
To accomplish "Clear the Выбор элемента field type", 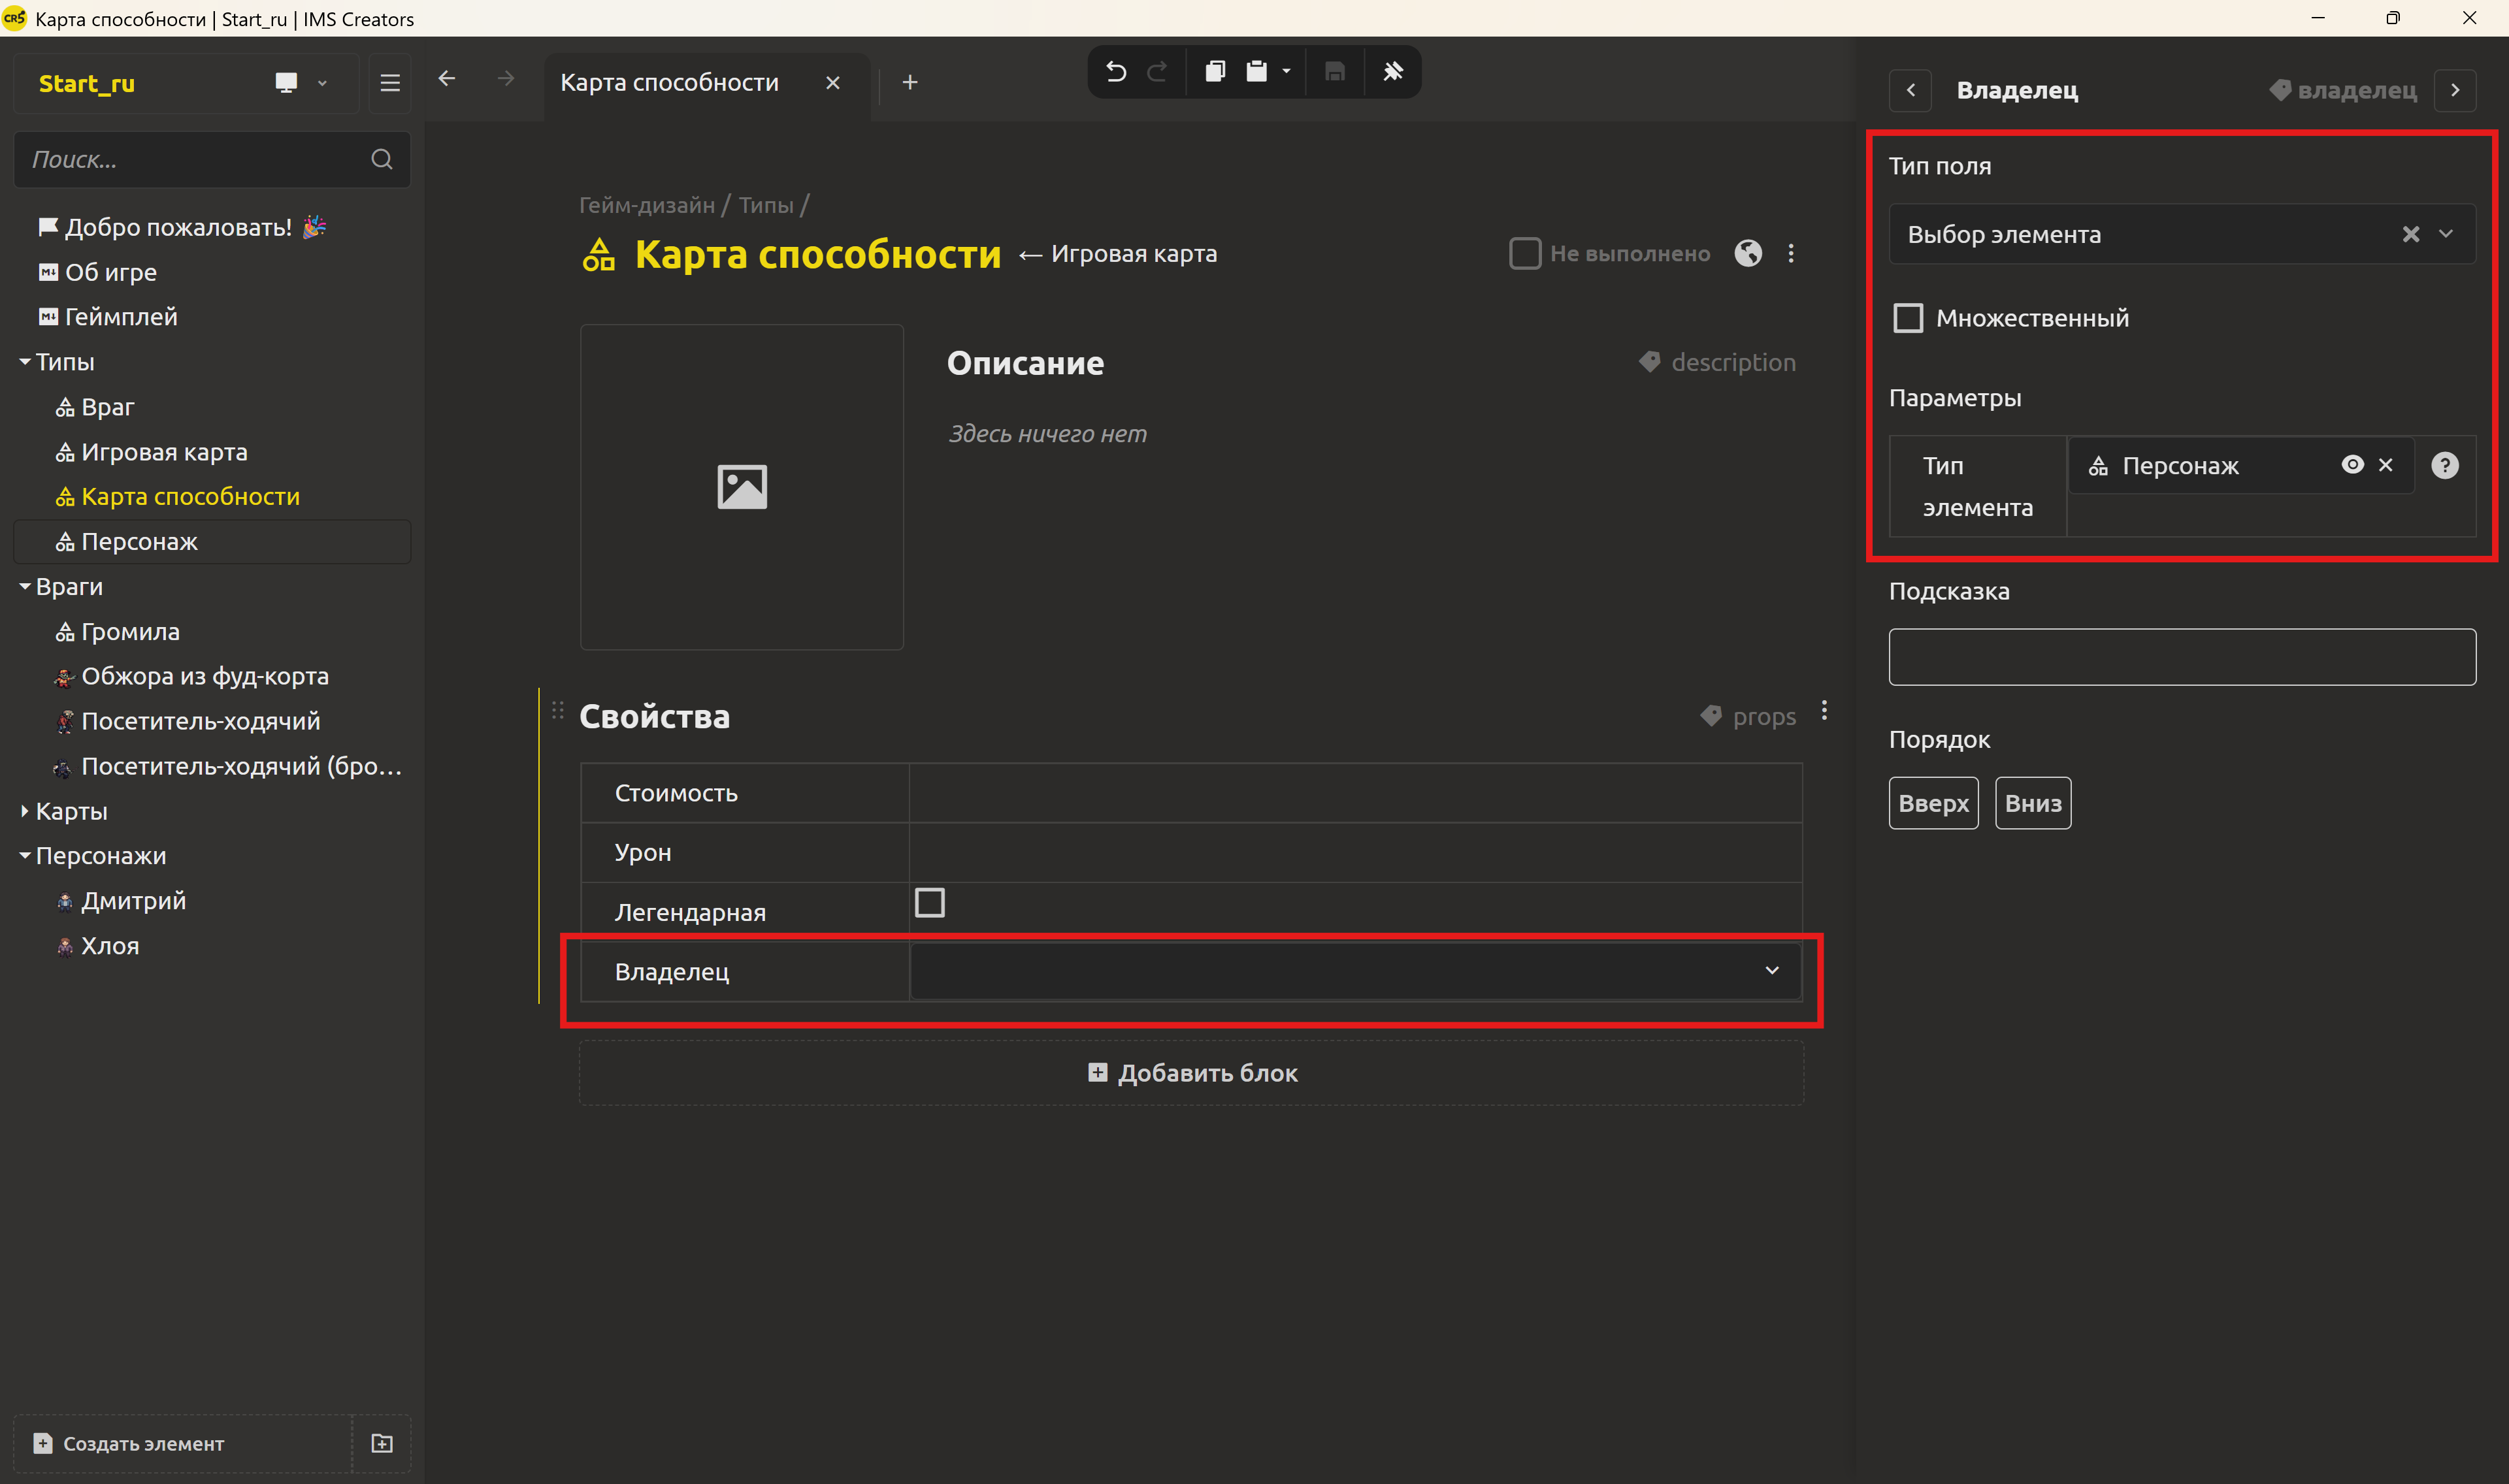I will 2411,234.
